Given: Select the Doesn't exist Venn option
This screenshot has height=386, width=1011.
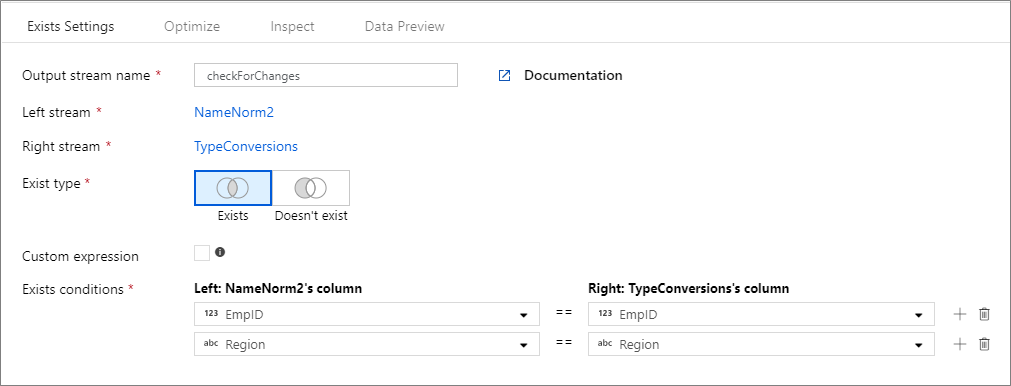Looking at the screenshot, I should pyautogui.click(x=311, y=188).
